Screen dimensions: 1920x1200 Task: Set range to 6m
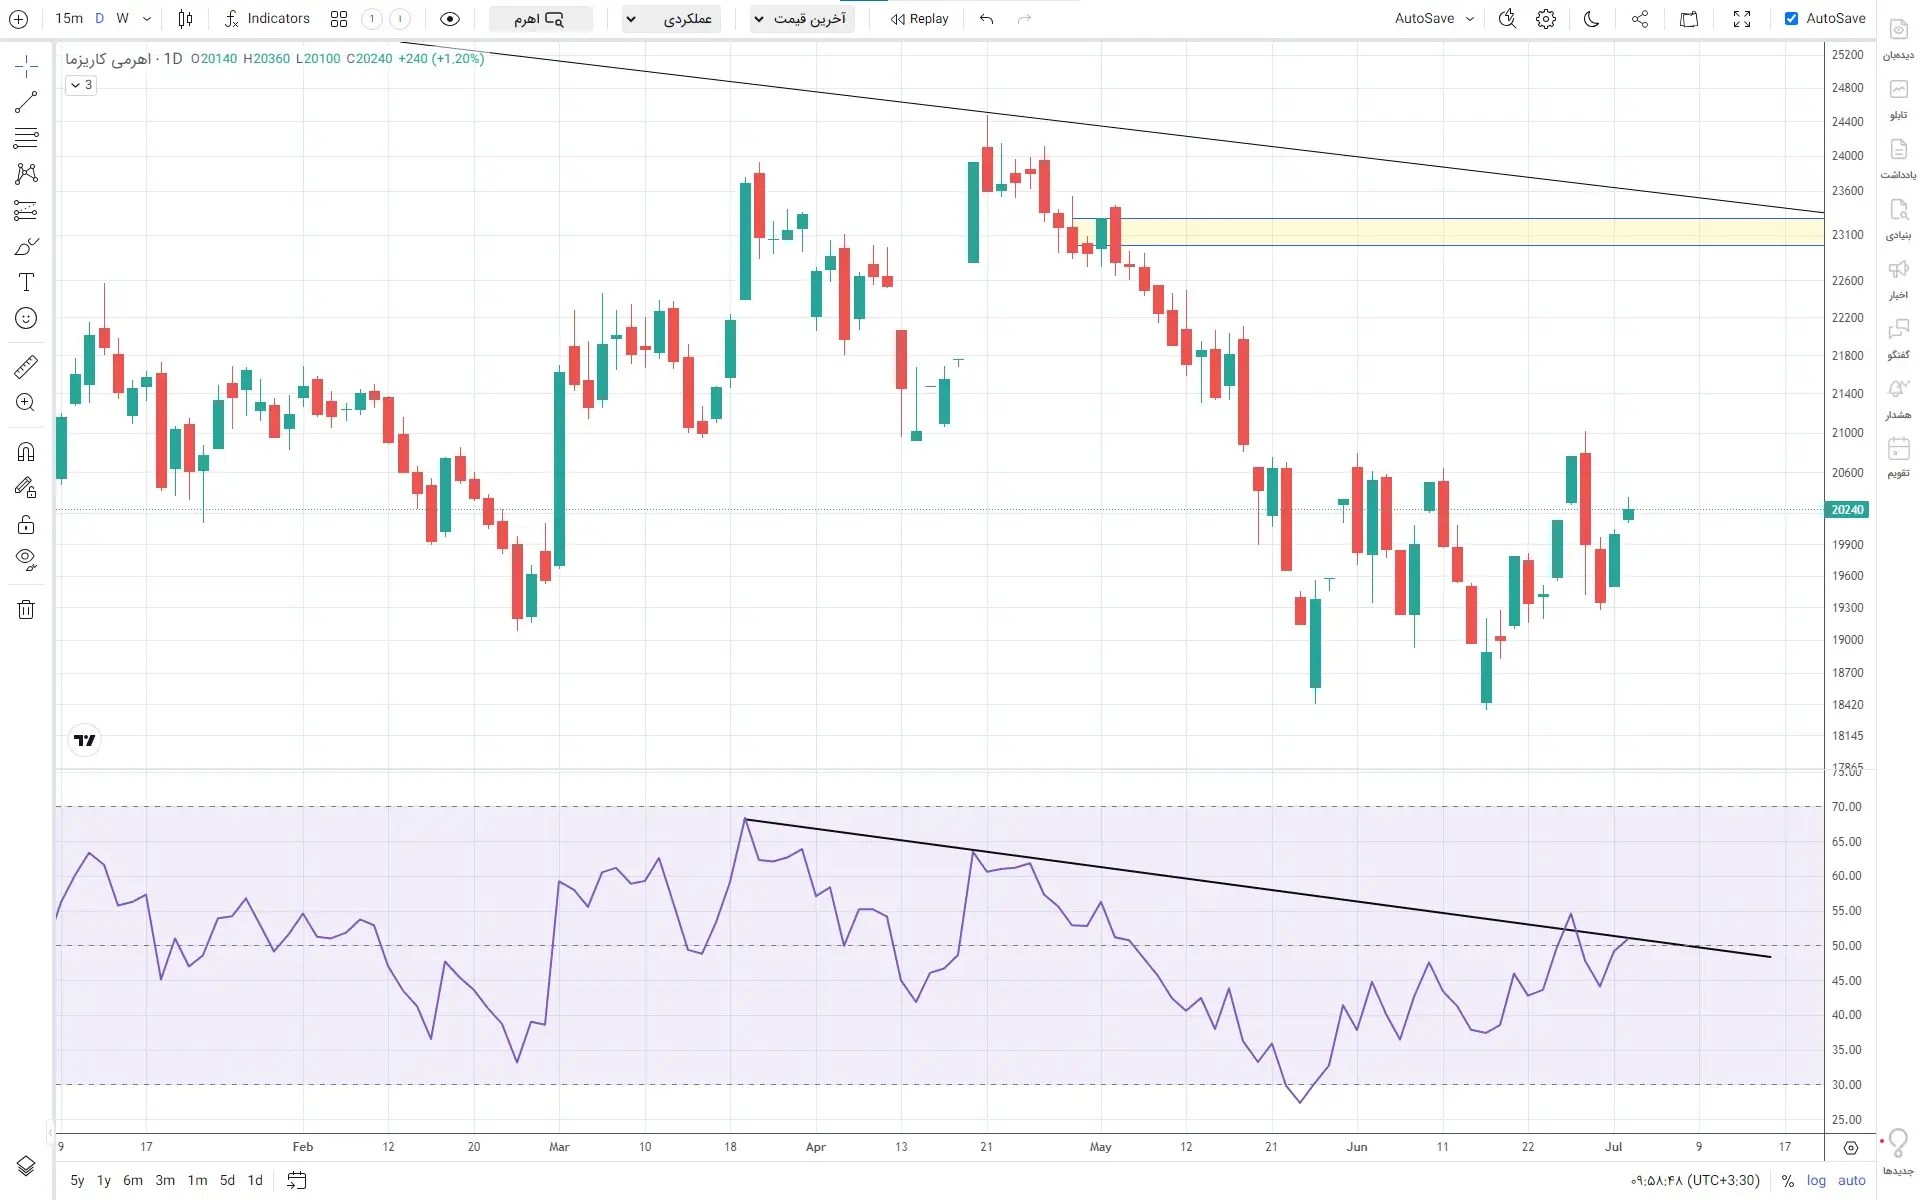coord(133,1181)
